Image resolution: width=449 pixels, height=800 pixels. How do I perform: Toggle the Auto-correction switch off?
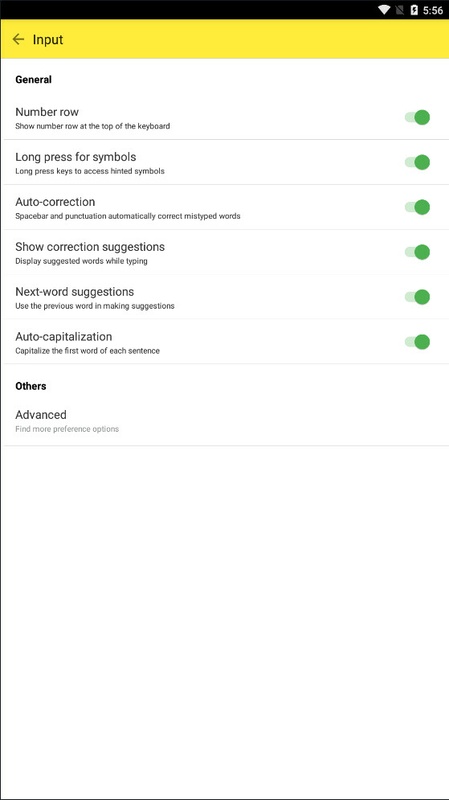tap(417, 207)
